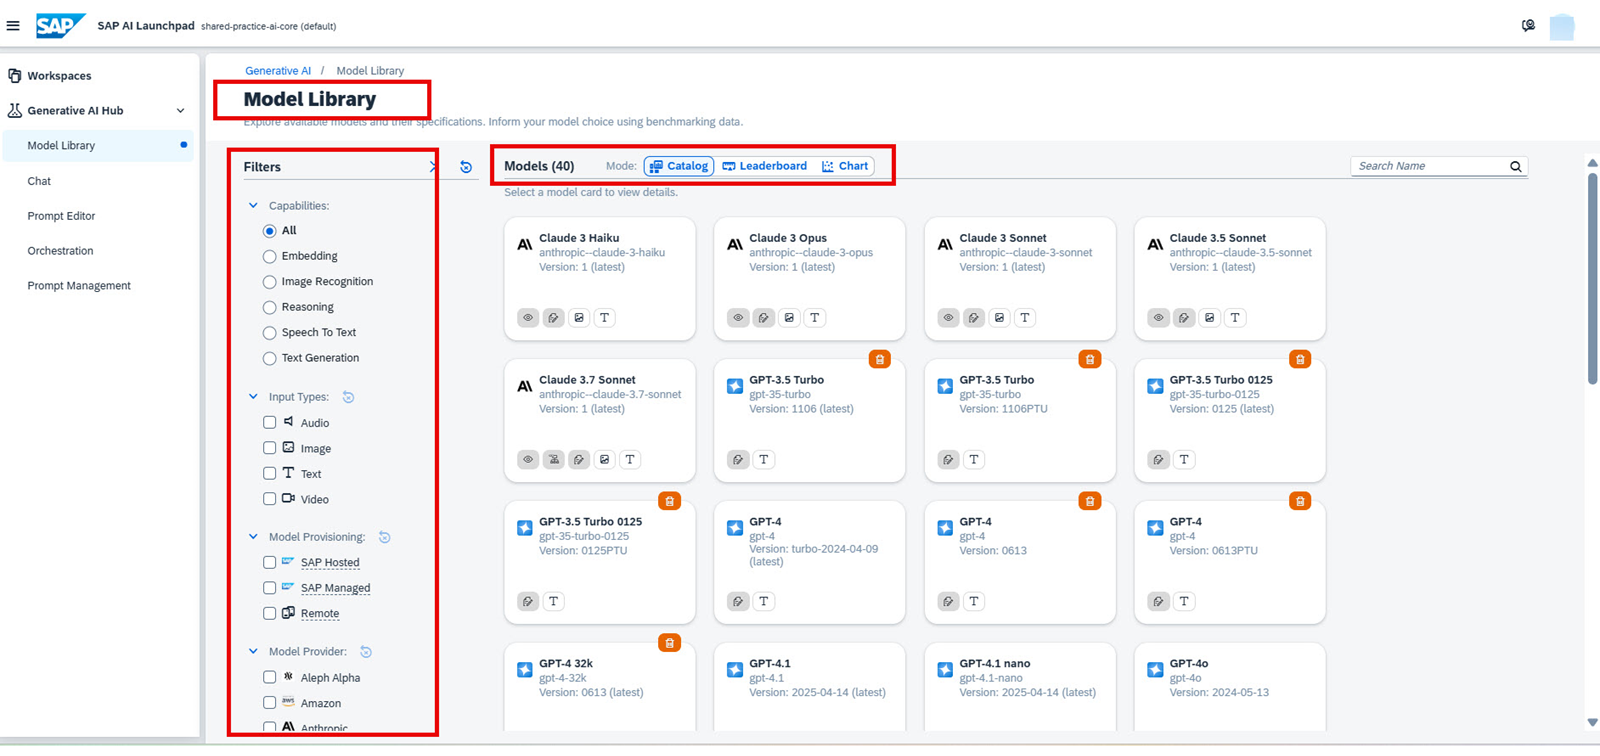Collapse the Model Provider filter section
This screenshot has height=756, width=1600.
coord(253,652)
